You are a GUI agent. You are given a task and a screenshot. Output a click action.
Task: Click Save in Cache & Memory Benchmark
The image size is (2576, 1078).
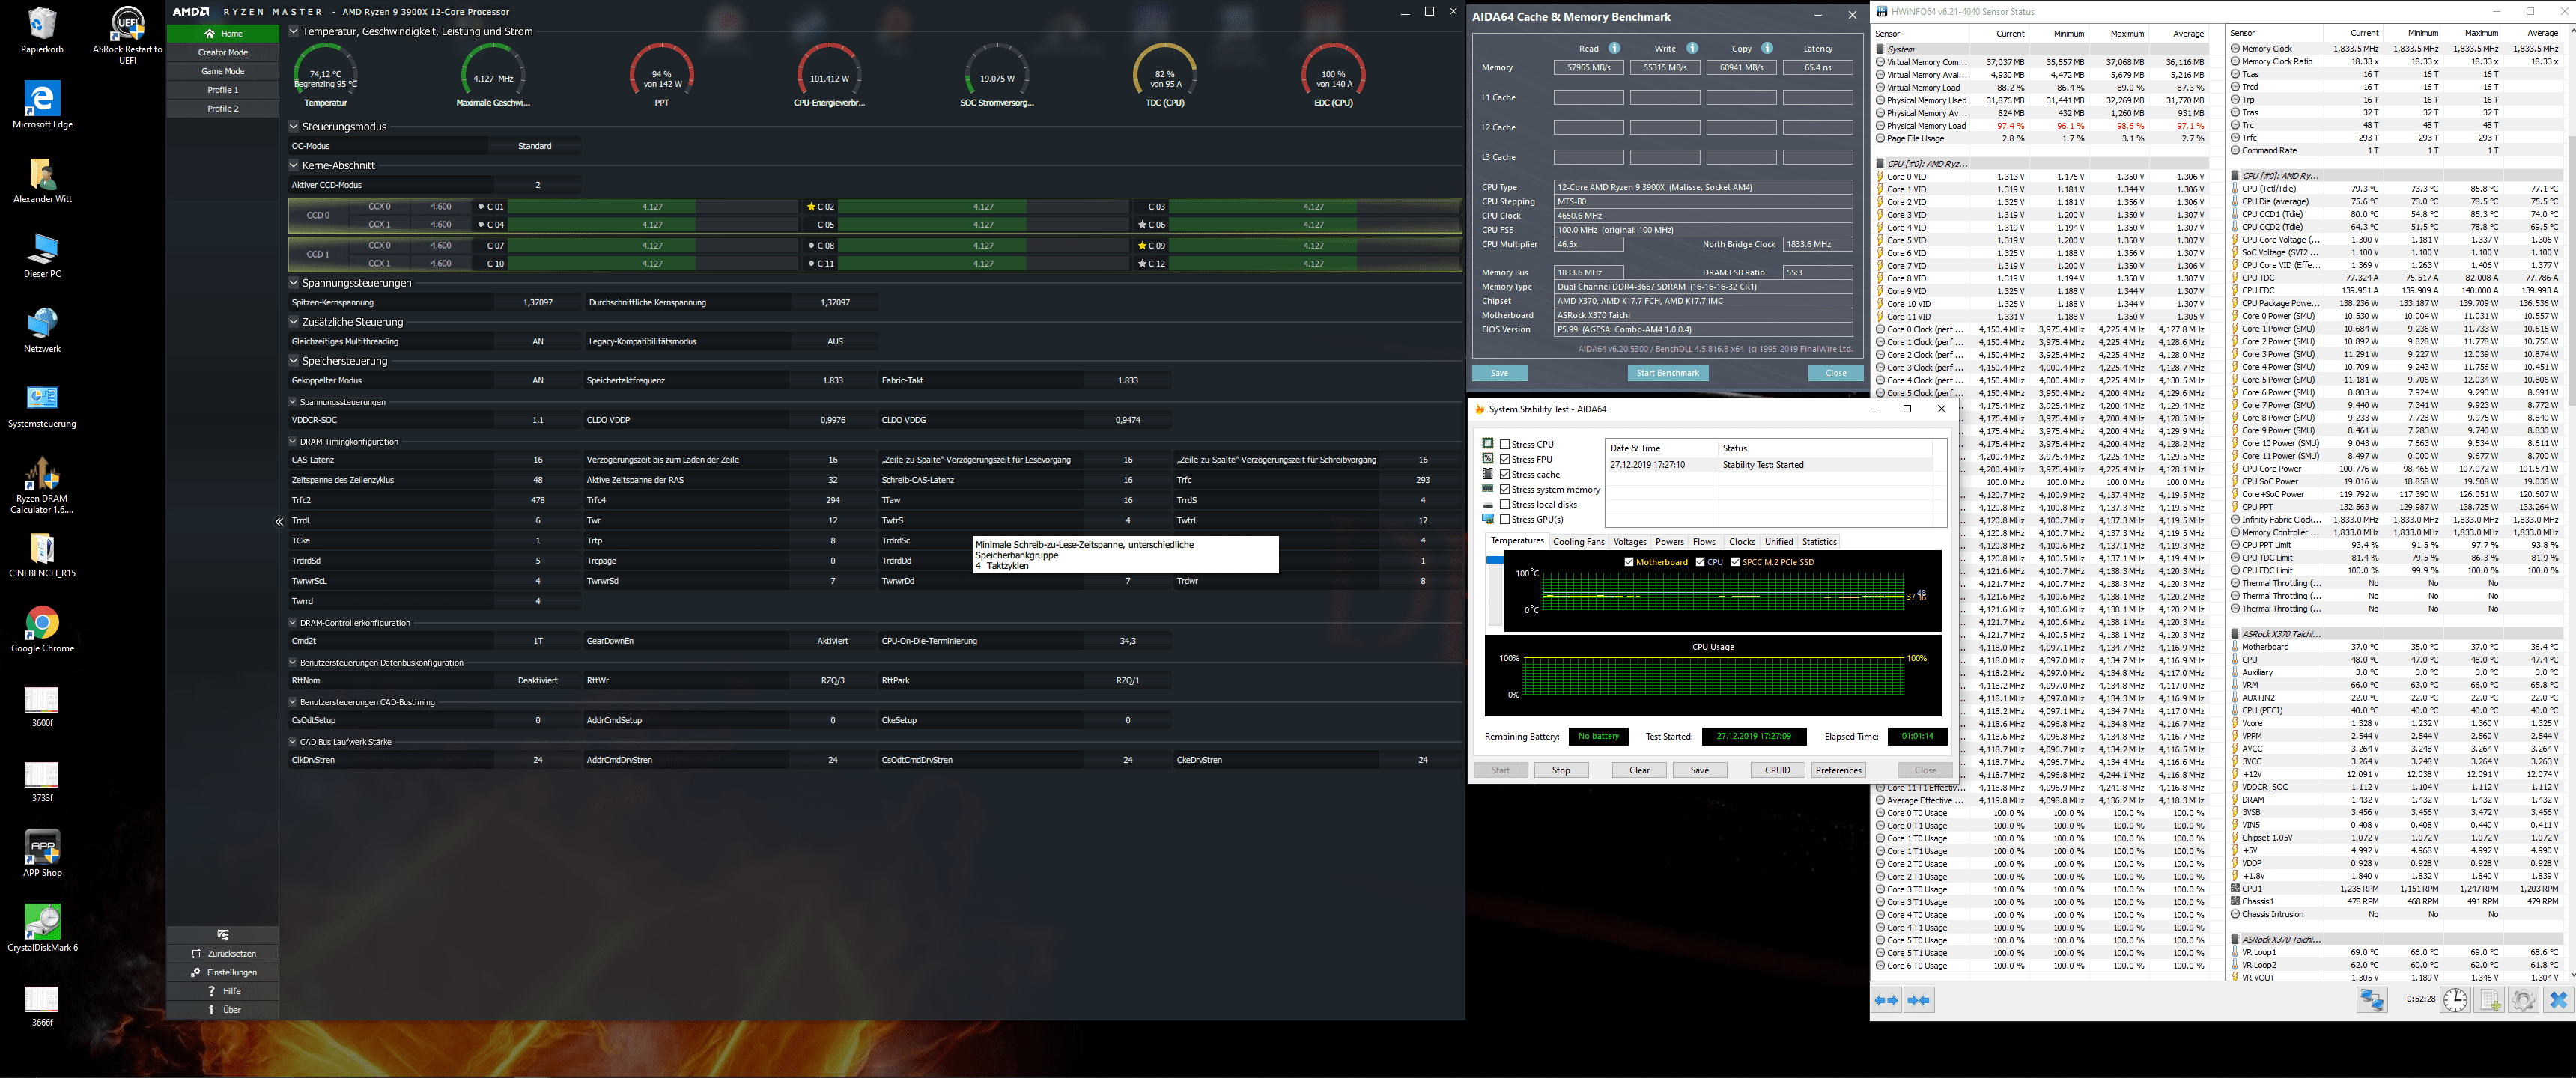click(1499, 373)
